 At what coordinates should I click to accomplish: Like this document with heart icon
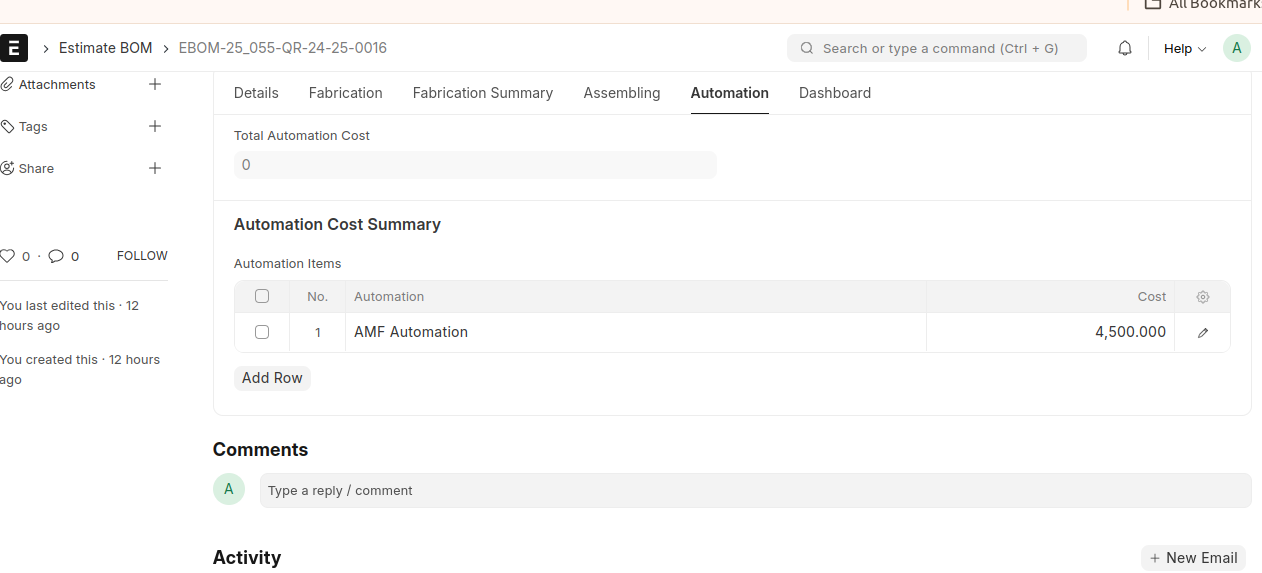click(x=8, y=256)
